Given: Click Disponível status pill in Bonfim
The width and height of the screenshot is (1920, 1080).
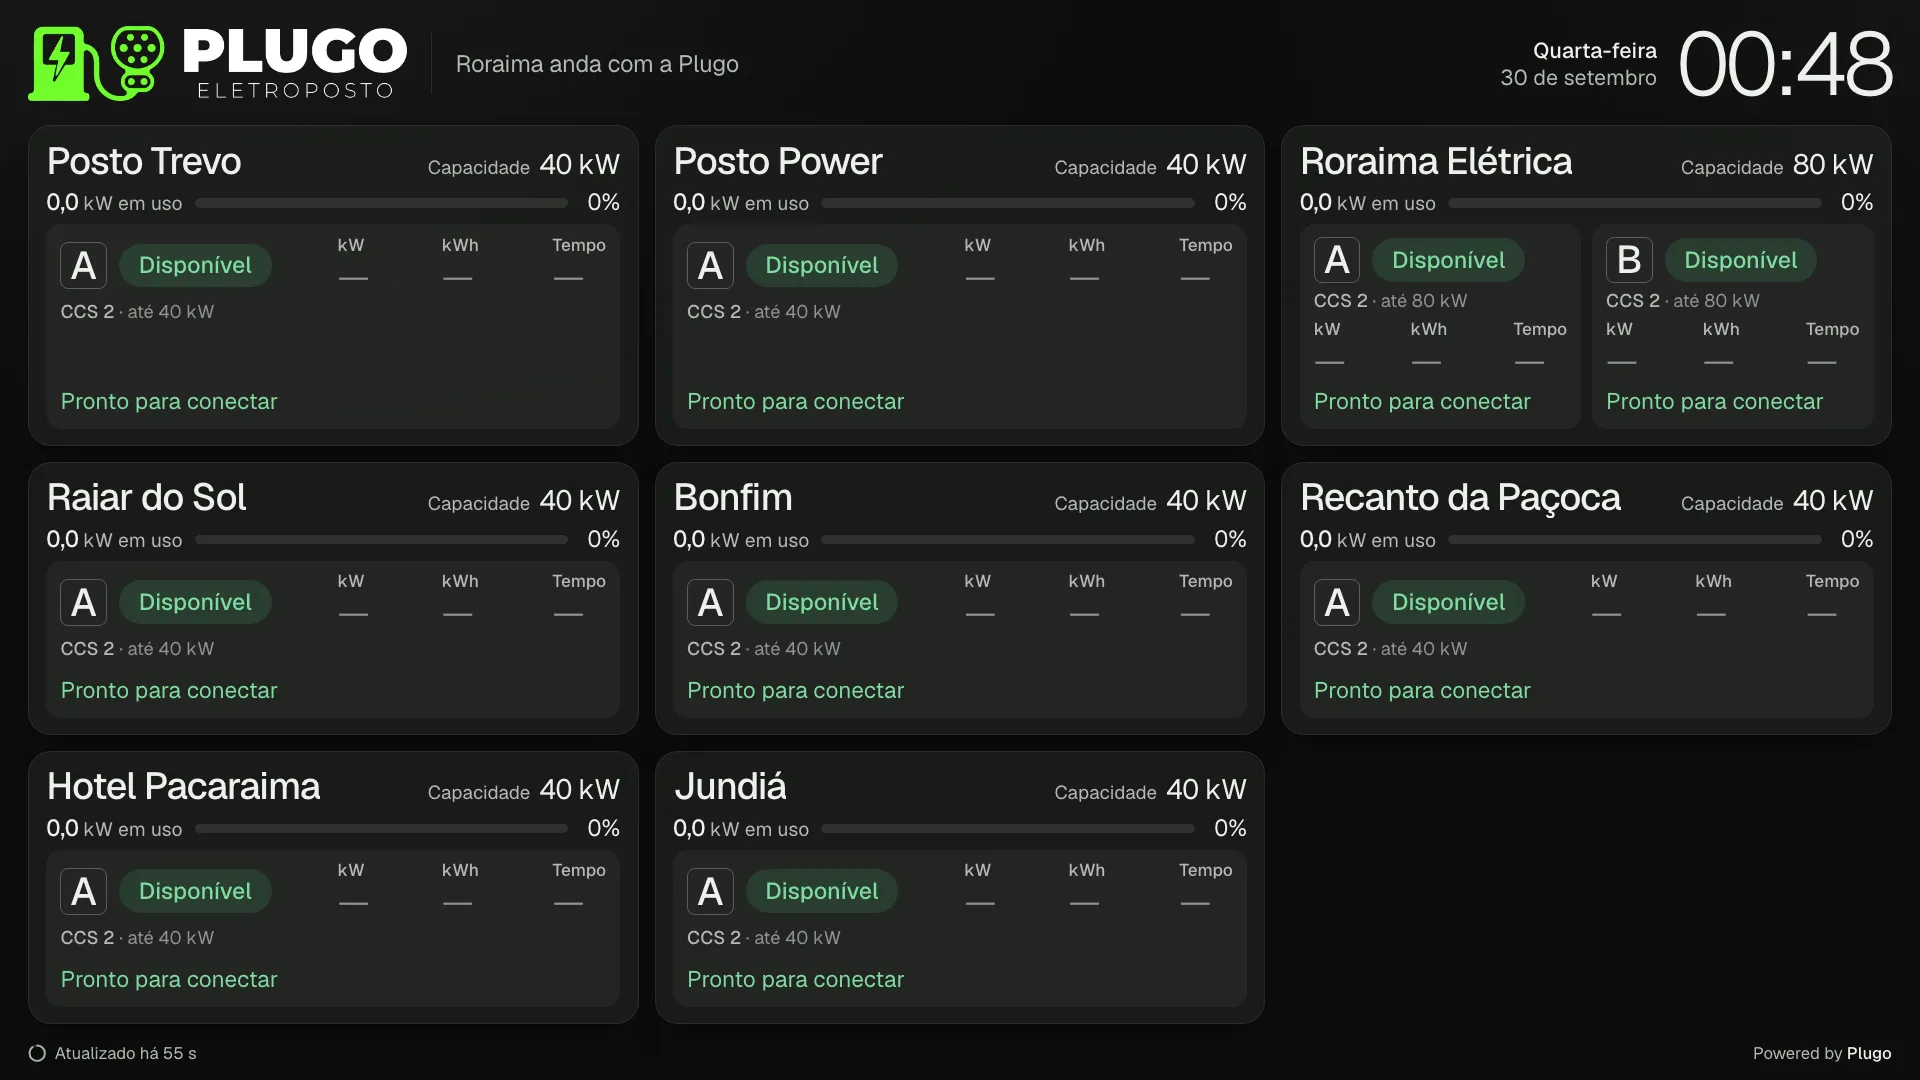Looking at the screenshot, I should tap(822, 602).
